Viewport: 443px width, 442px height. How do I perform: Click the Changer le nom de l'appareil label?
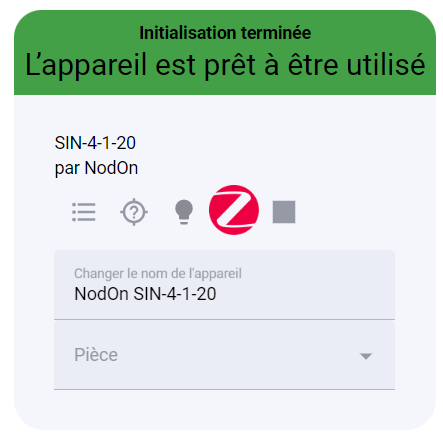[158, 274]
